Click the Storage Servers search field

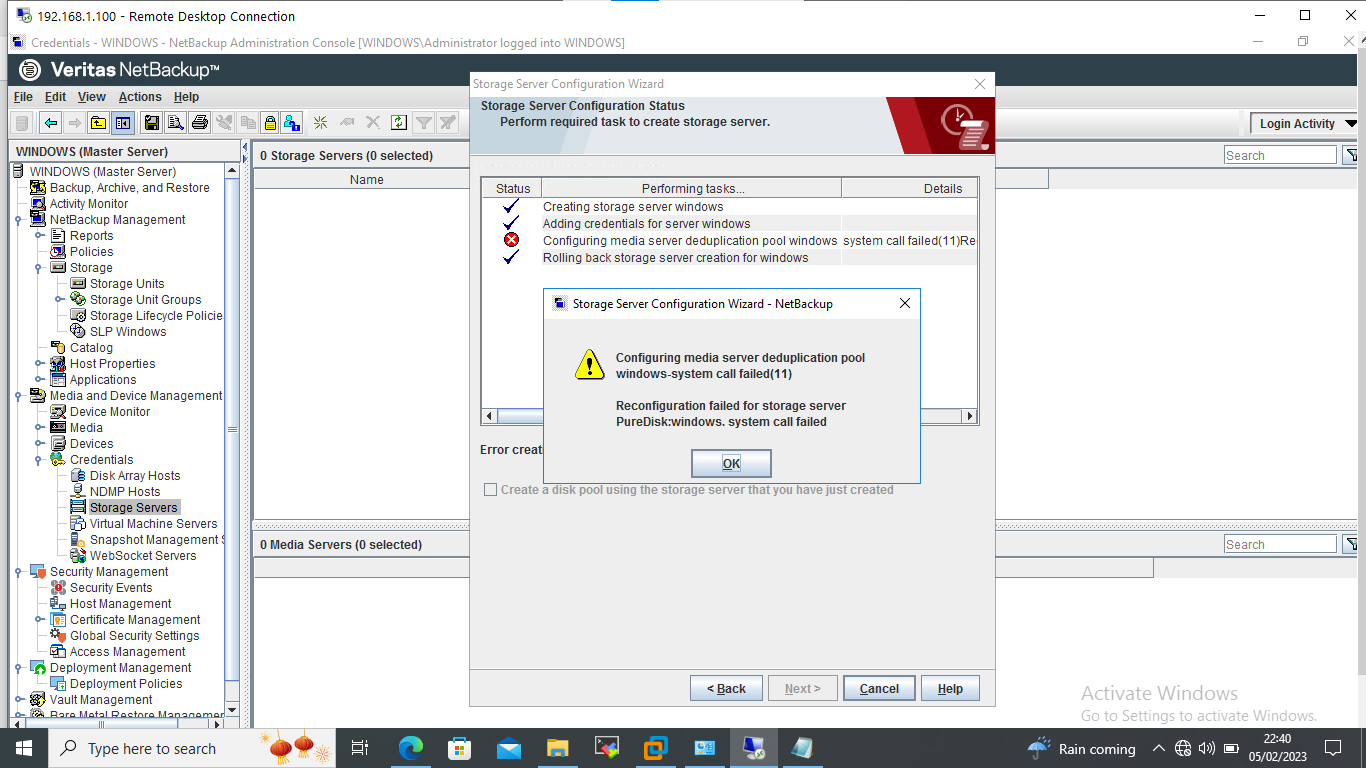point(1279,155)
